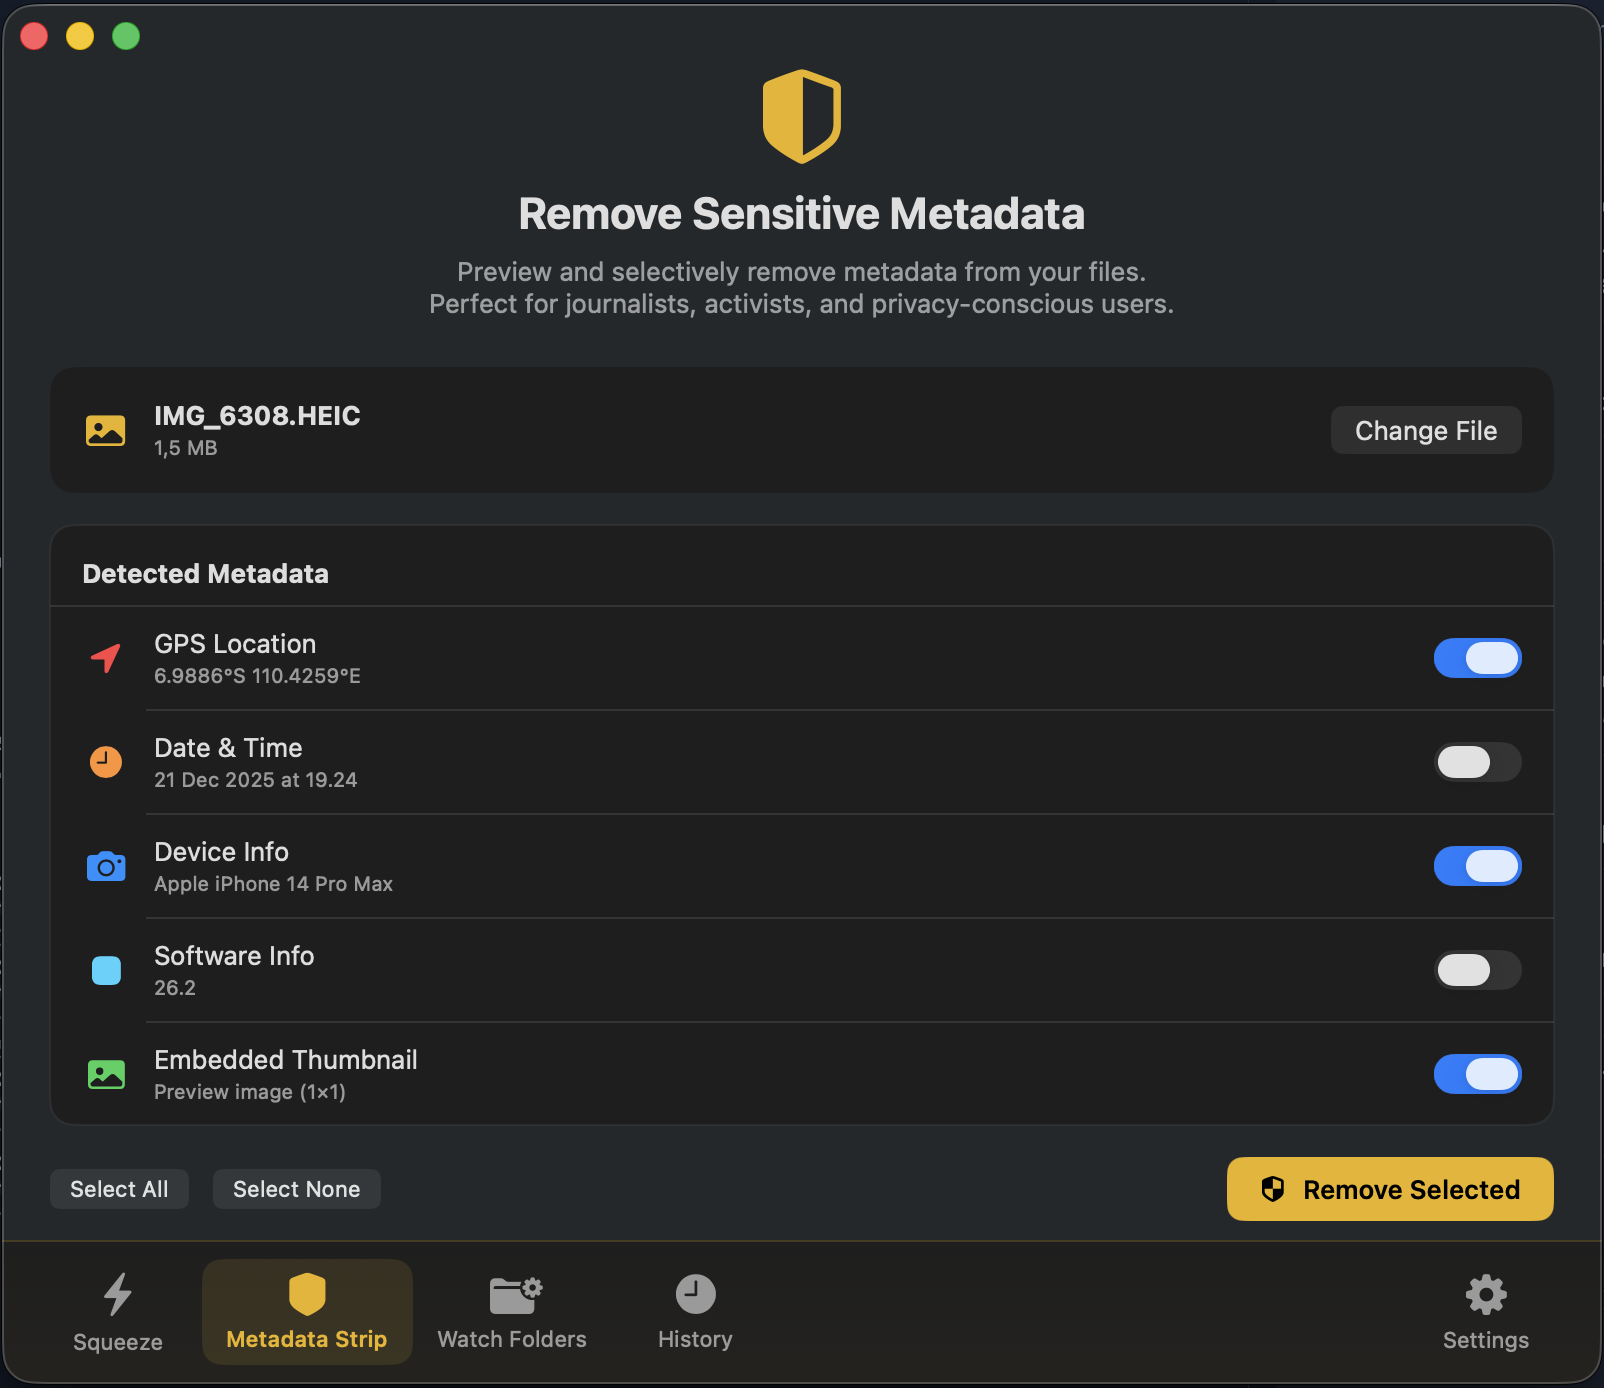Disable the Embedded Thumbnail toggle
Screen dimensions: 1604x1388
(1477, 1074)
